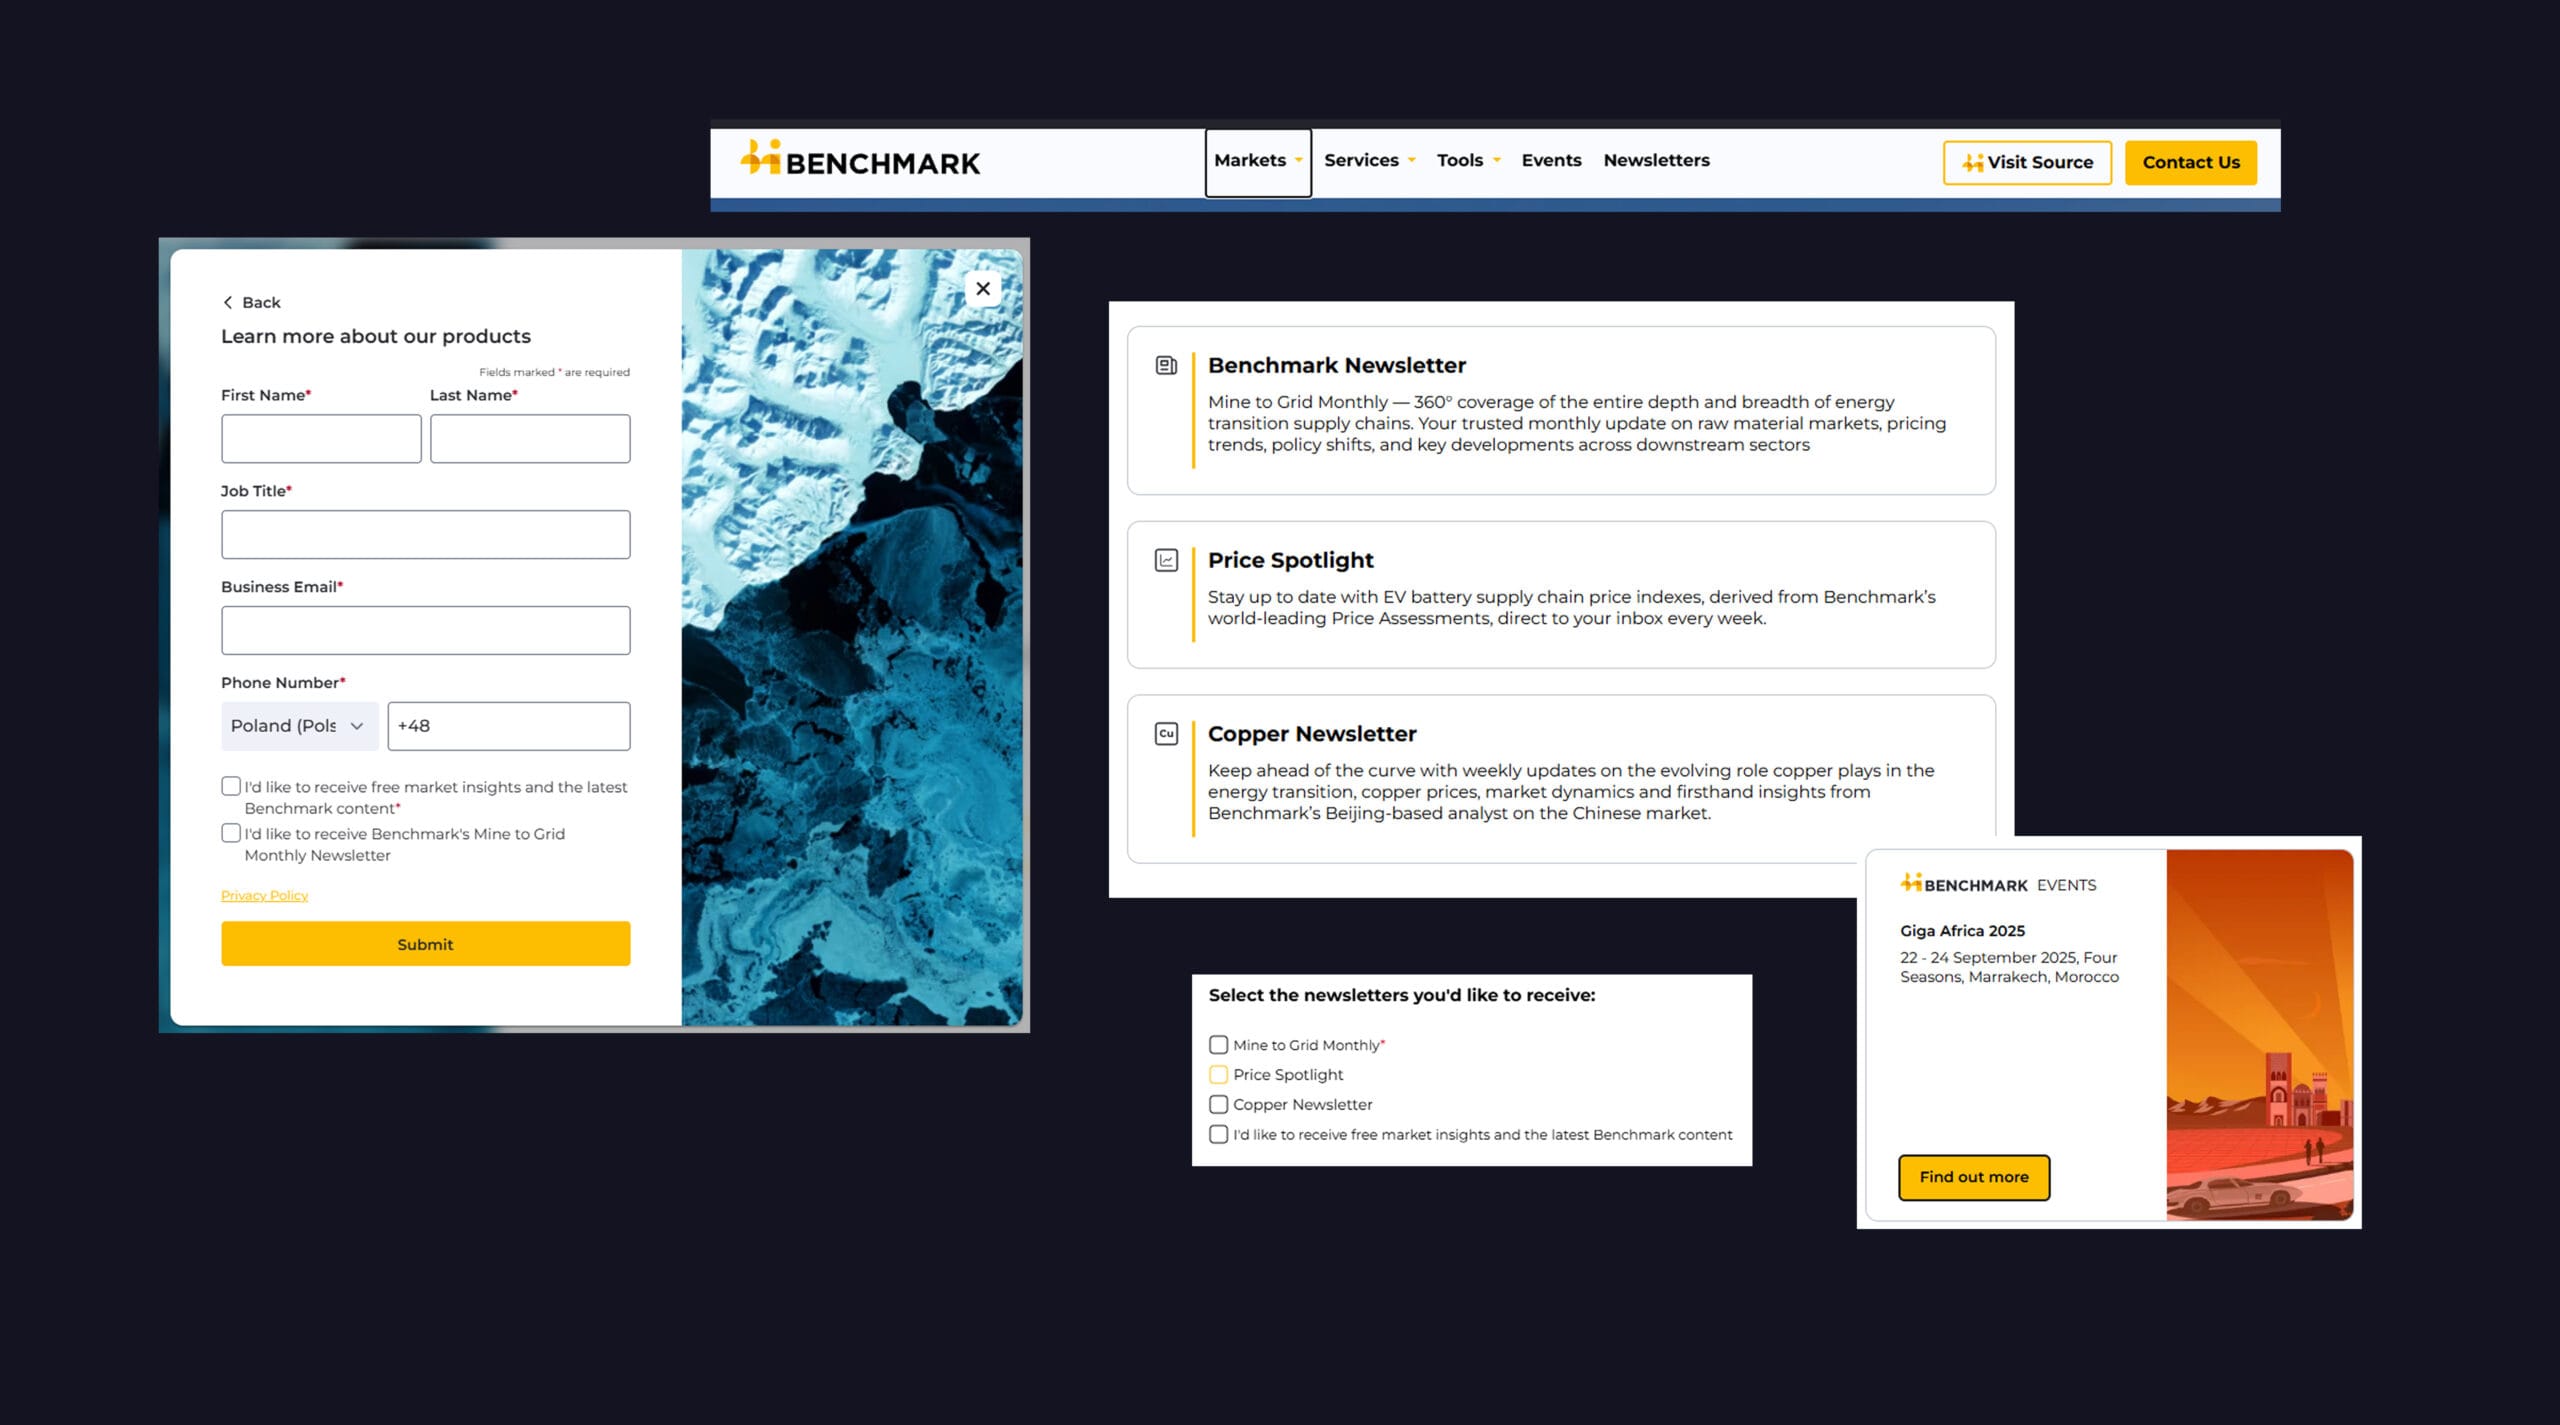Focus the Job Title field
The height and width of the screenshot is (1425, 2560).
coord(425,535)
